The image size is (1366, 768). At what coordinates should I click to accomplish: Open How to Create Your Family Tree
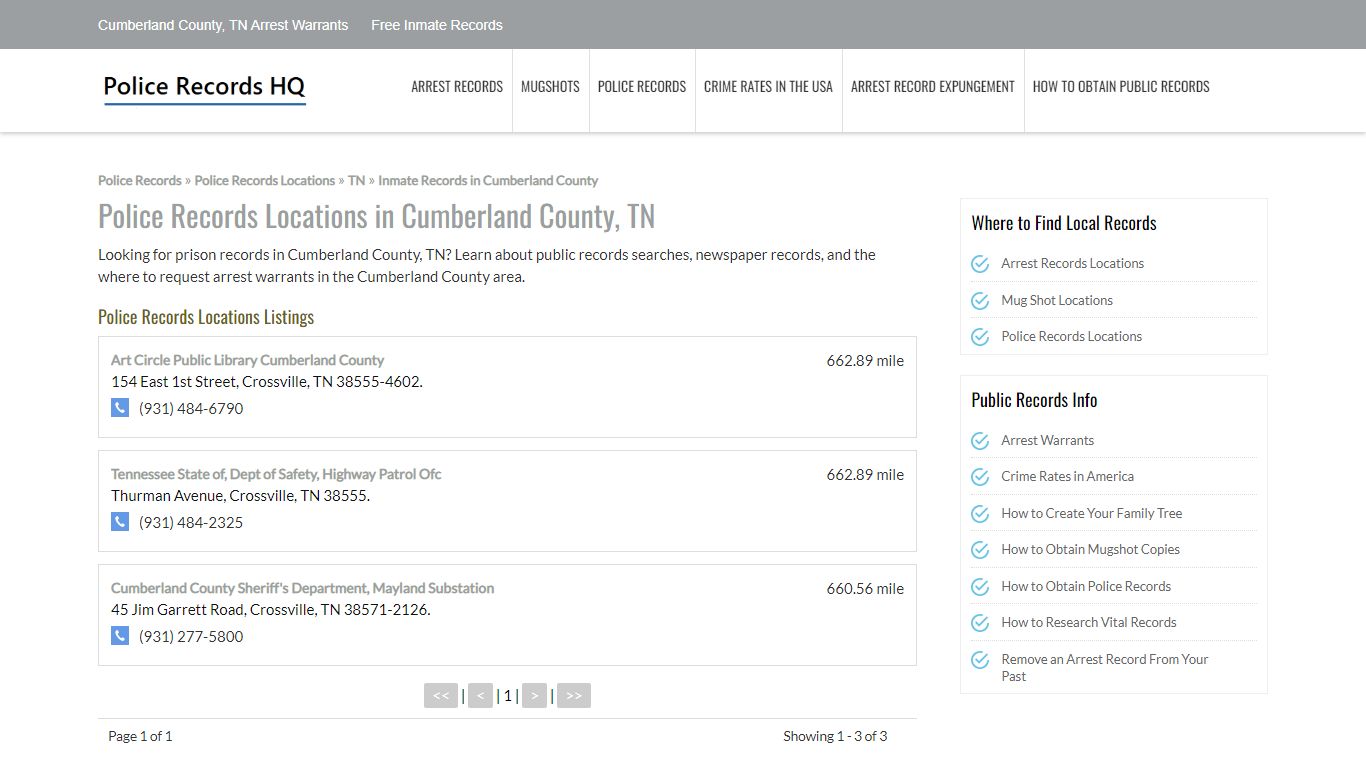1091,514
